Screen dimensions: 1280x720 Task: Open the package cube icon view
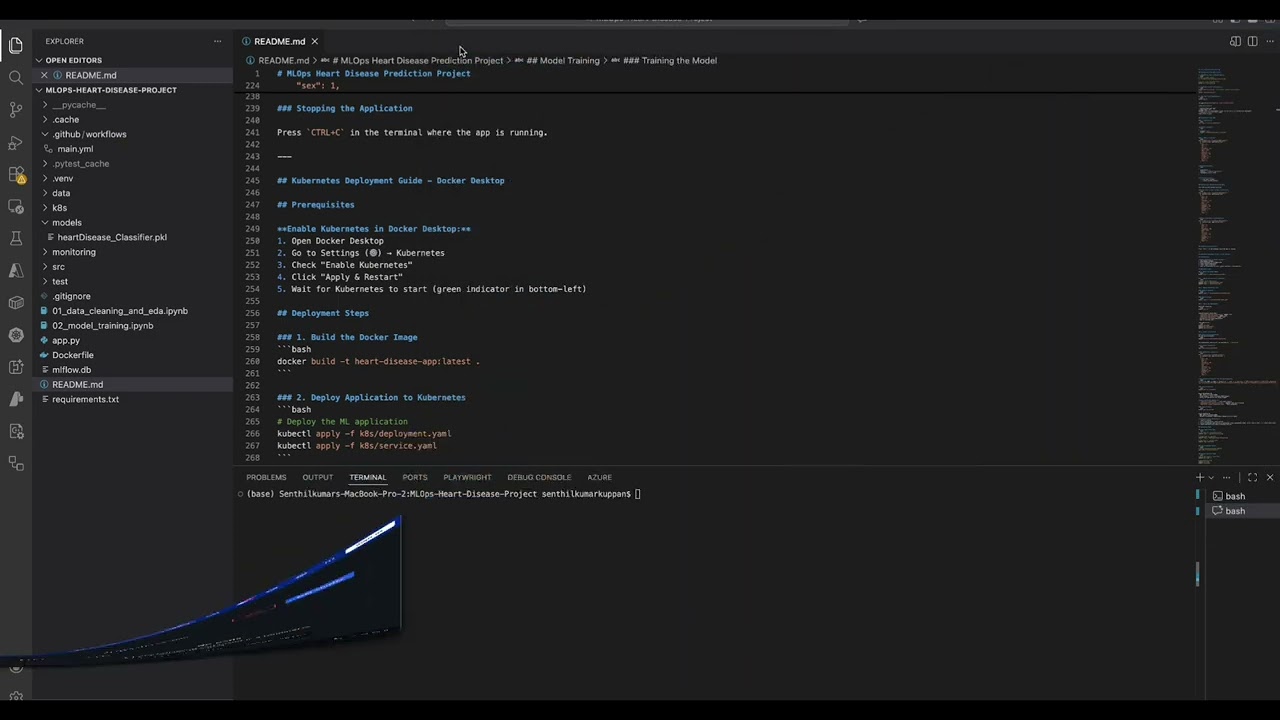16,303
